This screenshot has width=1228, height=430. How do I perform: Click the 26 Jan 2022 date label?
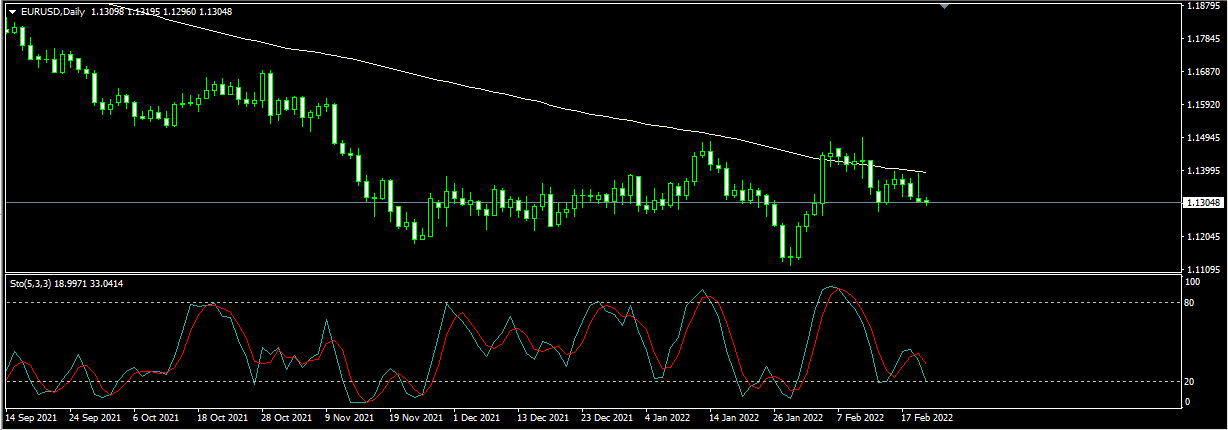pos(798,418)
